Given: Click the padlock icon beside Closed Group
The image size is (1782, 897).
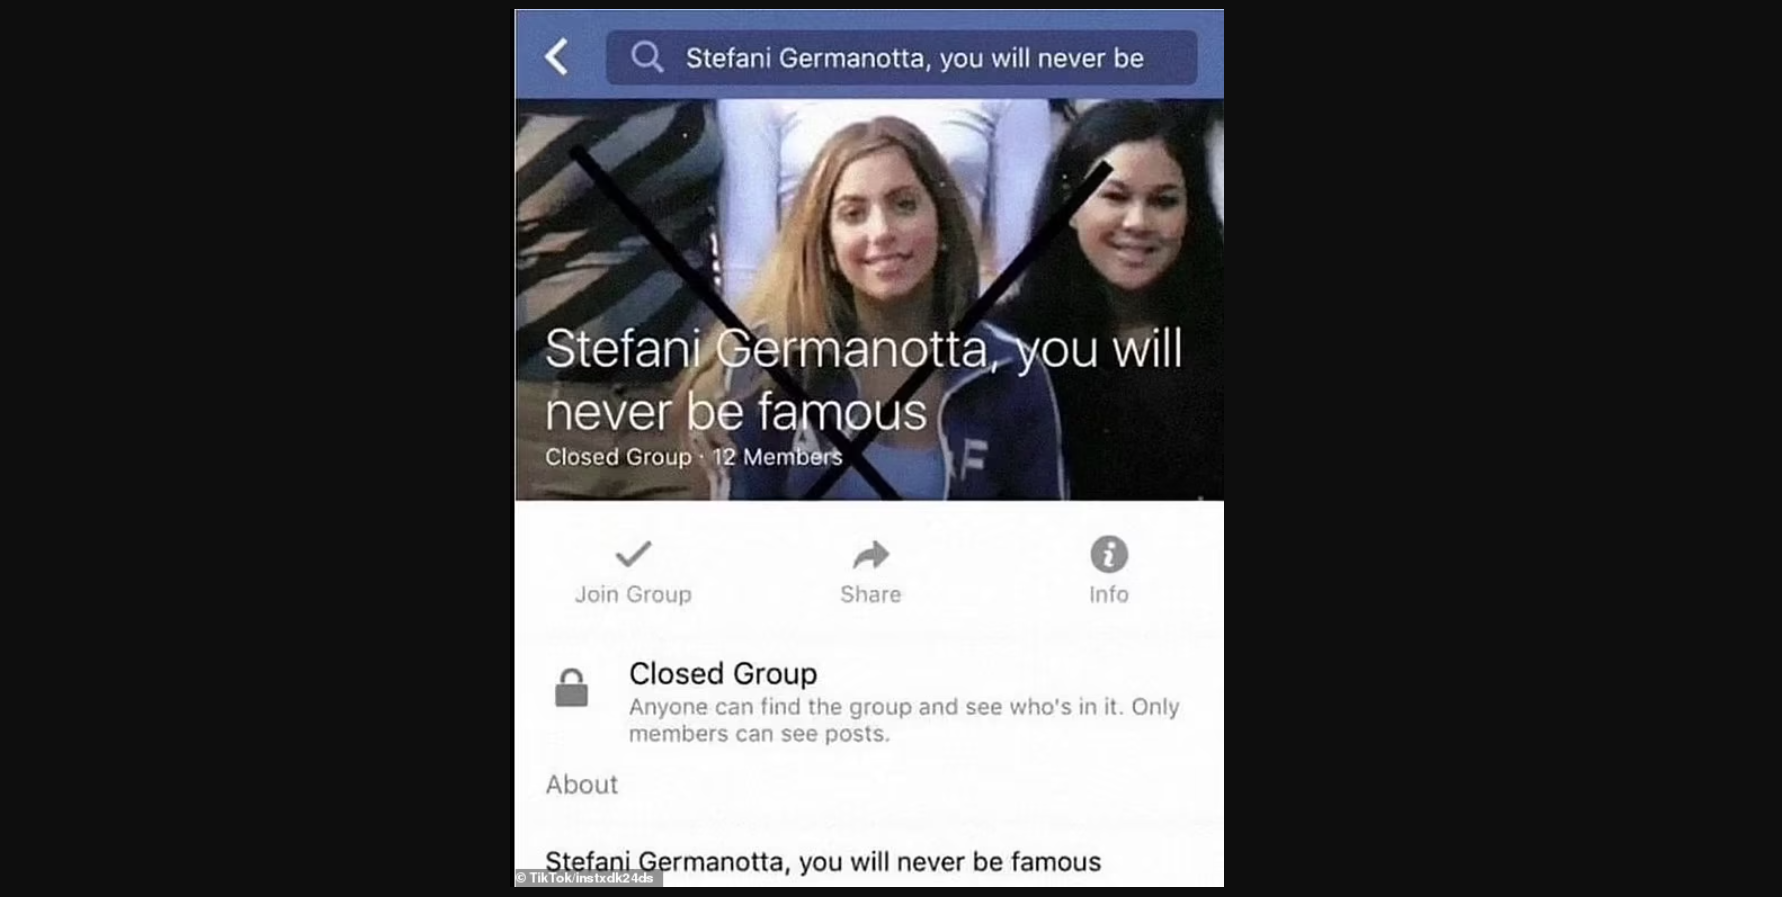Looking at the screenshot, I should pyautogui.click(x=571, y=688).
